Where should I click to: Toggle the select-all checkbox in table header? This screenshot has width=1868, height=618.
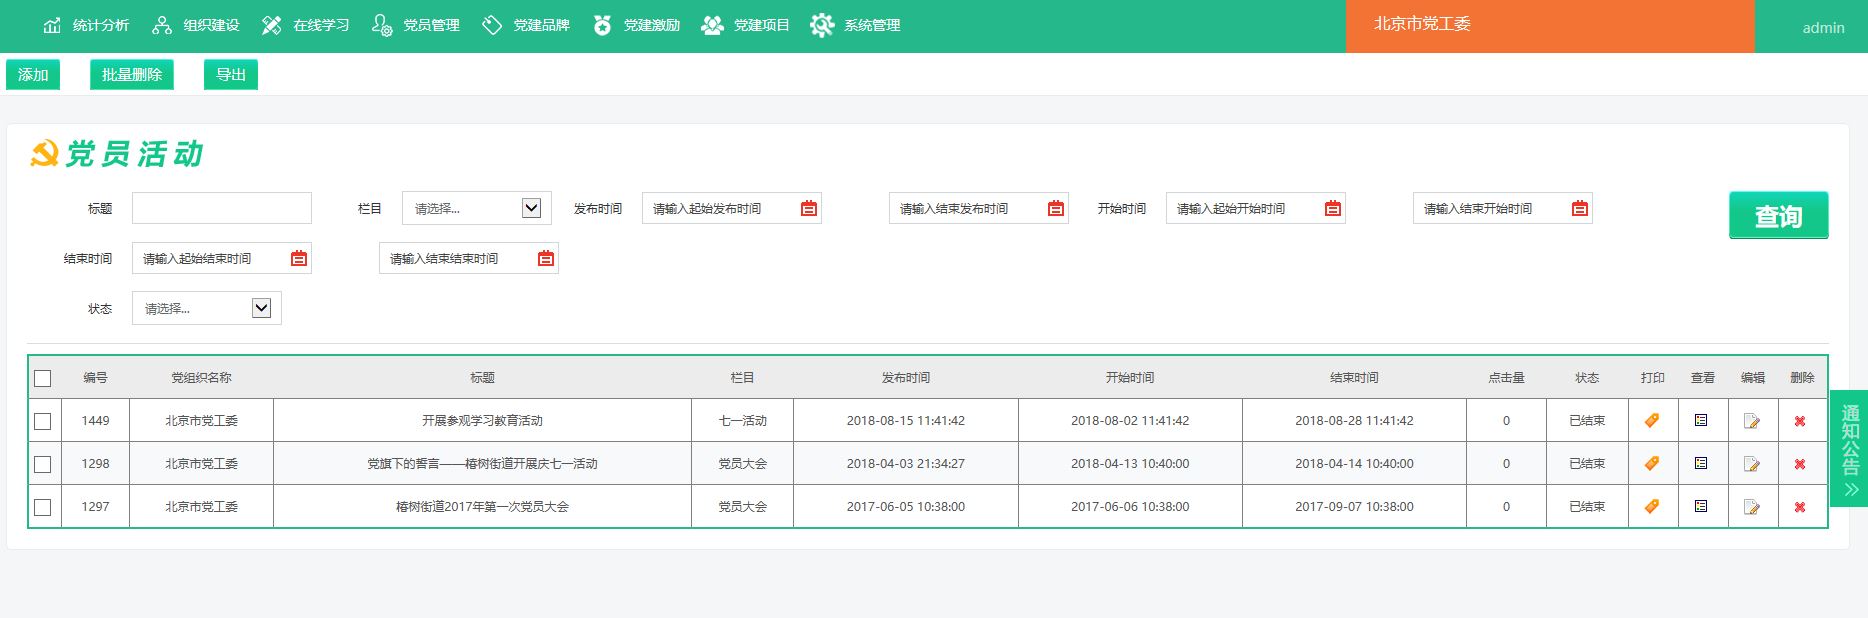pyautogui.click(x=43, y=378)
